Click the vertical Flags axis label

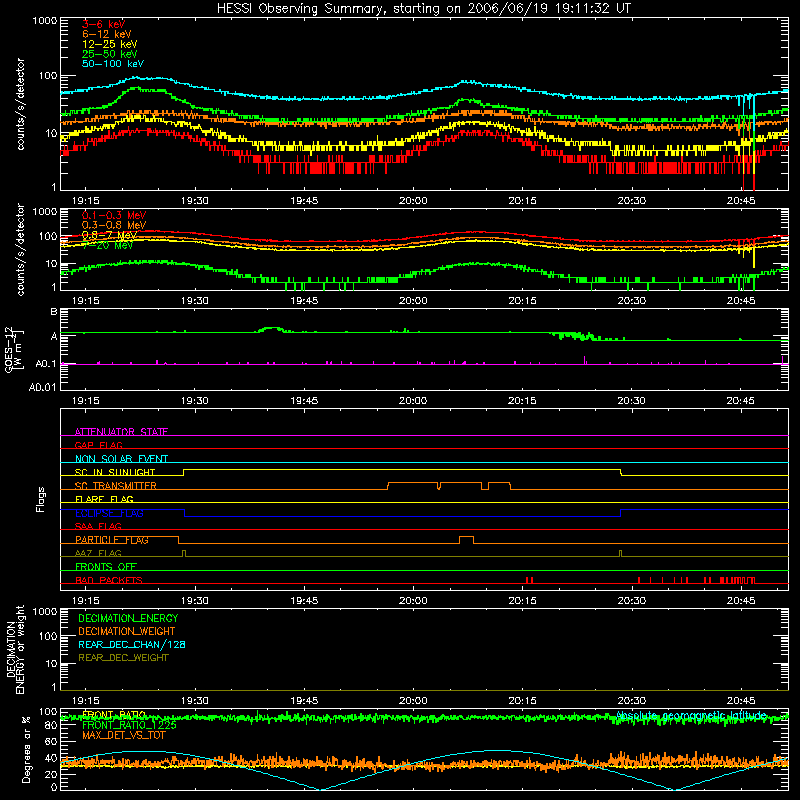click(40, 499)
